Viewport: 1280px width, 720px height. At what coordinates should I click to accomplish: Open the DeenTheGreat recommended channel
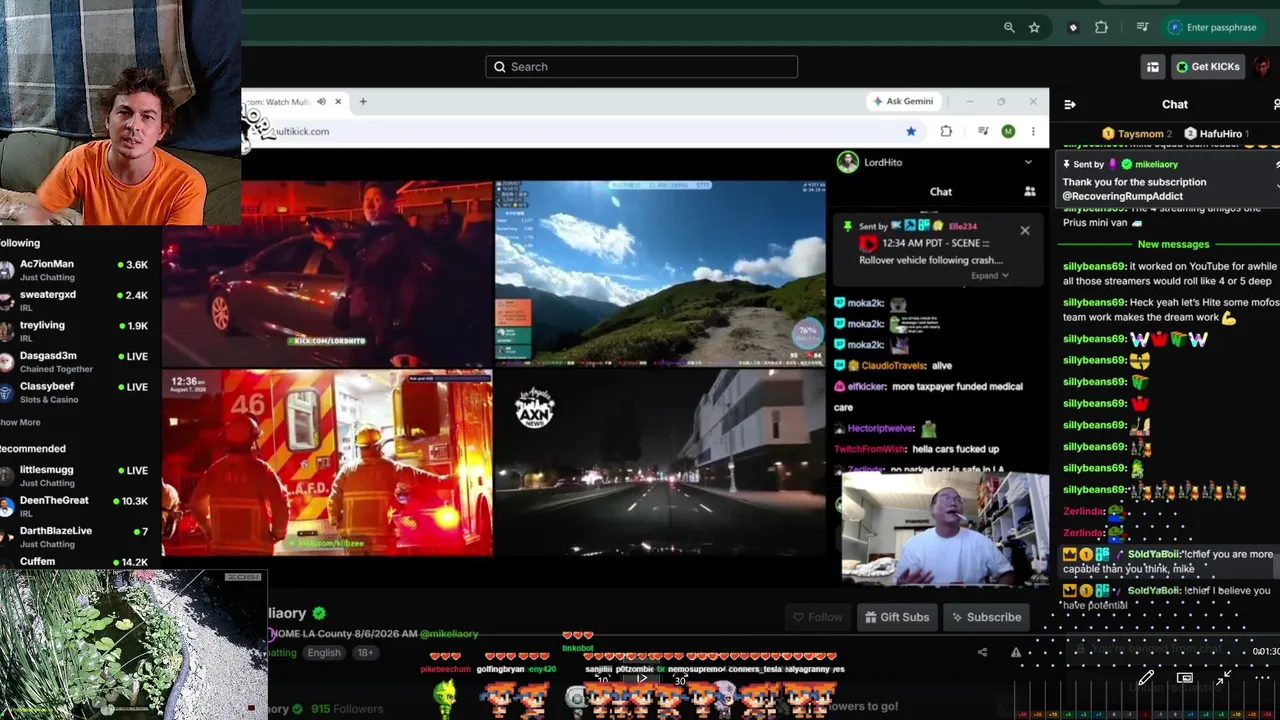pyautogui.click(x=75, y=507)
